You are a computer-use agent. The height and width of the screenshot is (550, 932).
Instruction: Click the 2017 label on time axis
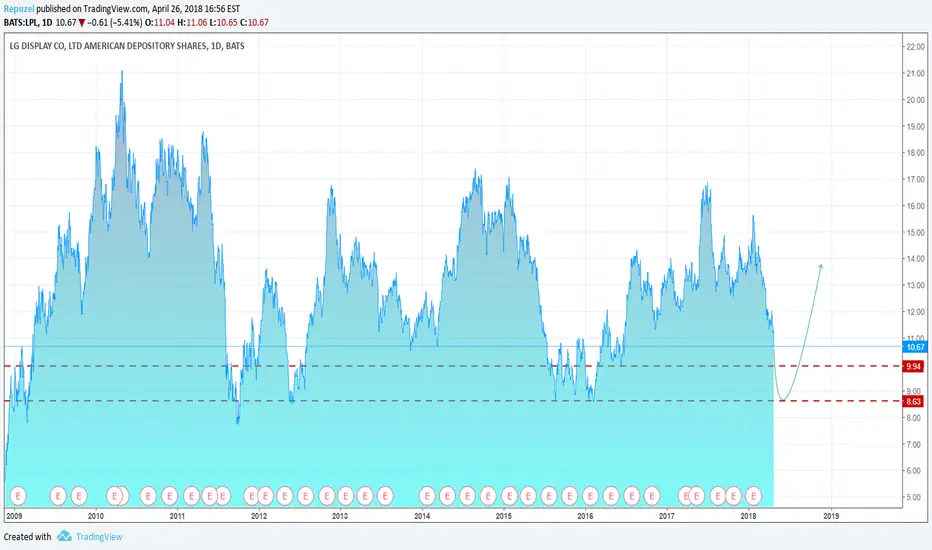[667, 516]
